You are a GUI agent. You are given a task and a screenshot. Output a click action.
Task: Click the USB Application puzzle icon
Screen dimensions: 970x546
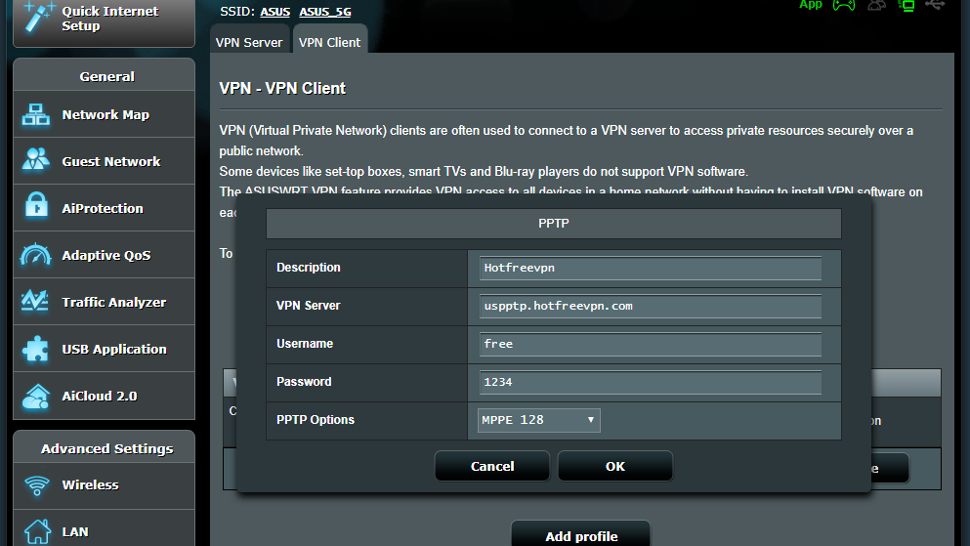pos(35,348)
